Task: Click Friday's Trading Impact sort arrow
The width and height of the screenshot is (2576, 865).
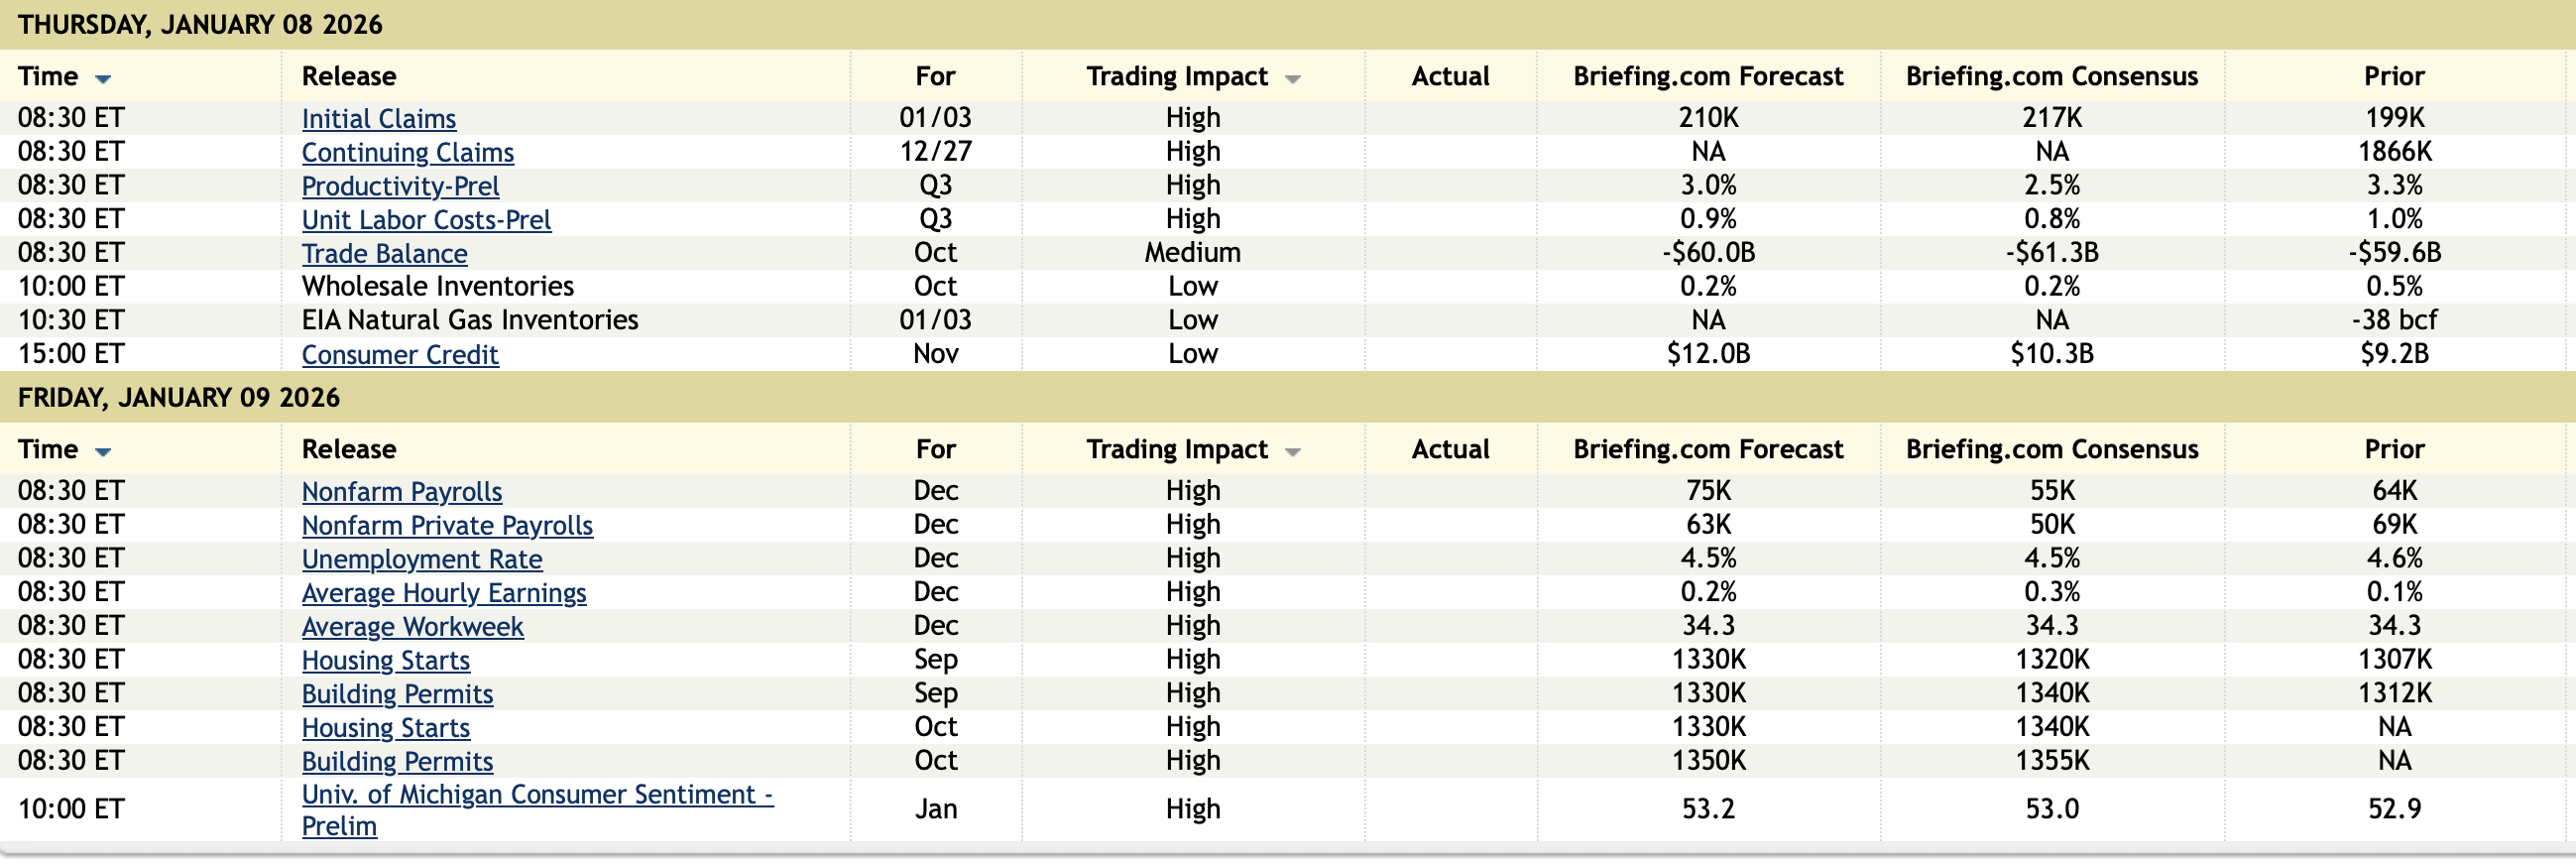Action: tap(1292, 453)
